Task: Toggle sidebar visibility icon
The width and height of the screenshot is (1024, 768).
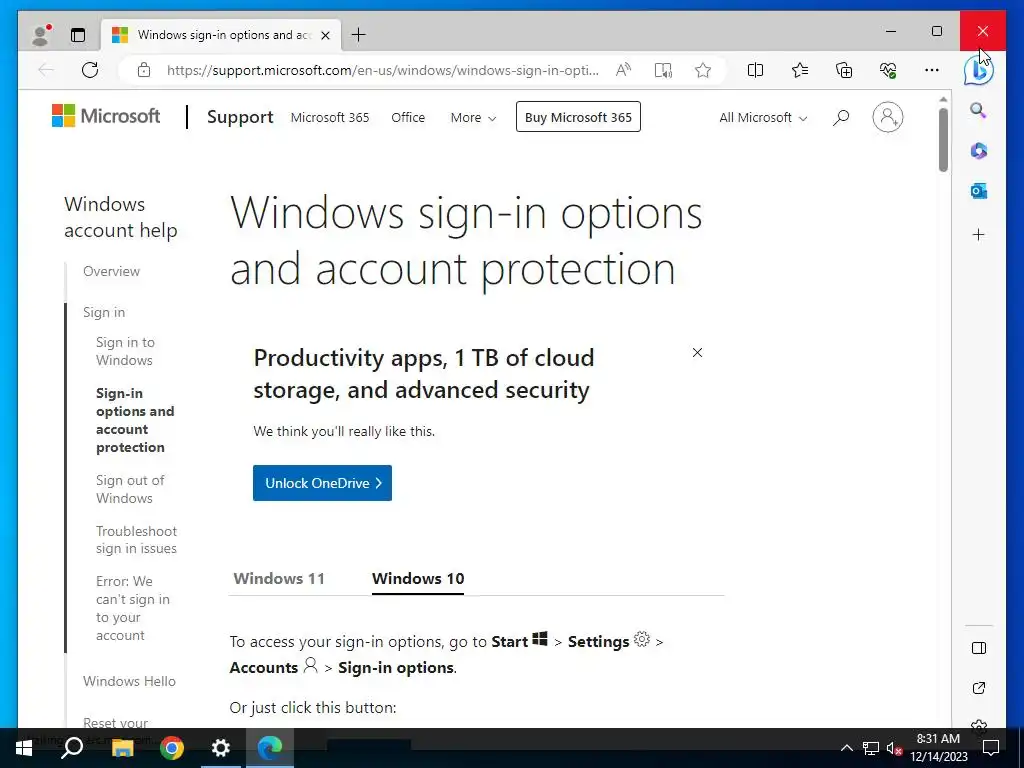Action: 978,648
